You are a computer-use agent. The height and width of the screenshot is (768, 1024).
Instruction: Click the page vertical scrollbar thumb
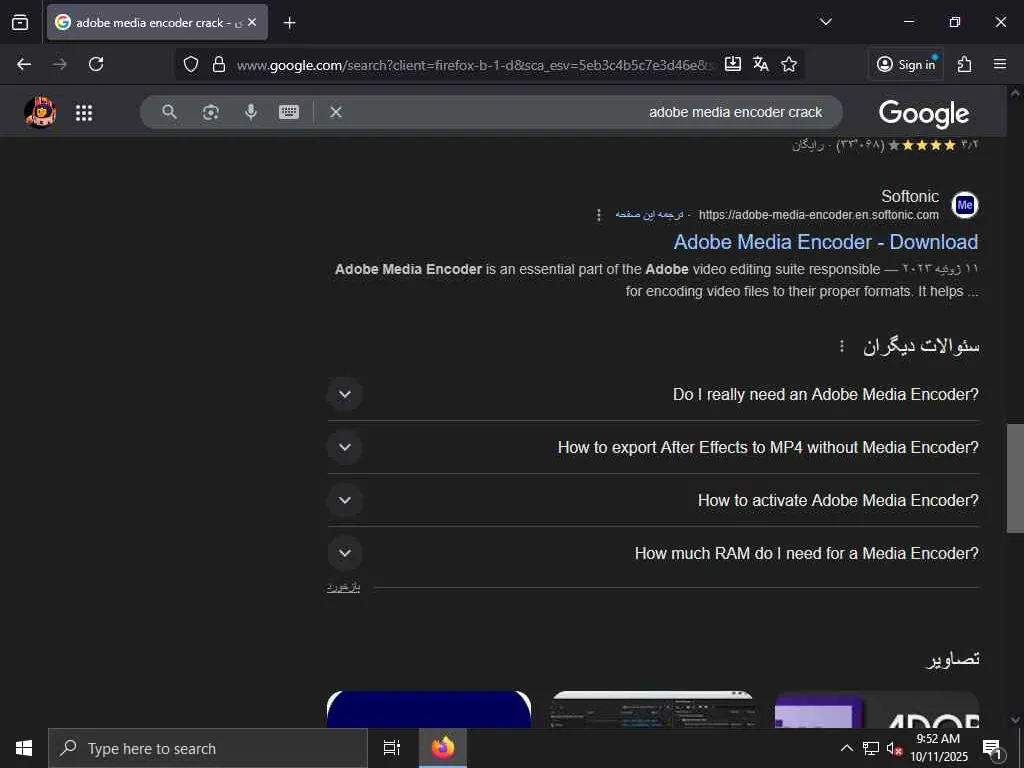(x=1015, y=479)
